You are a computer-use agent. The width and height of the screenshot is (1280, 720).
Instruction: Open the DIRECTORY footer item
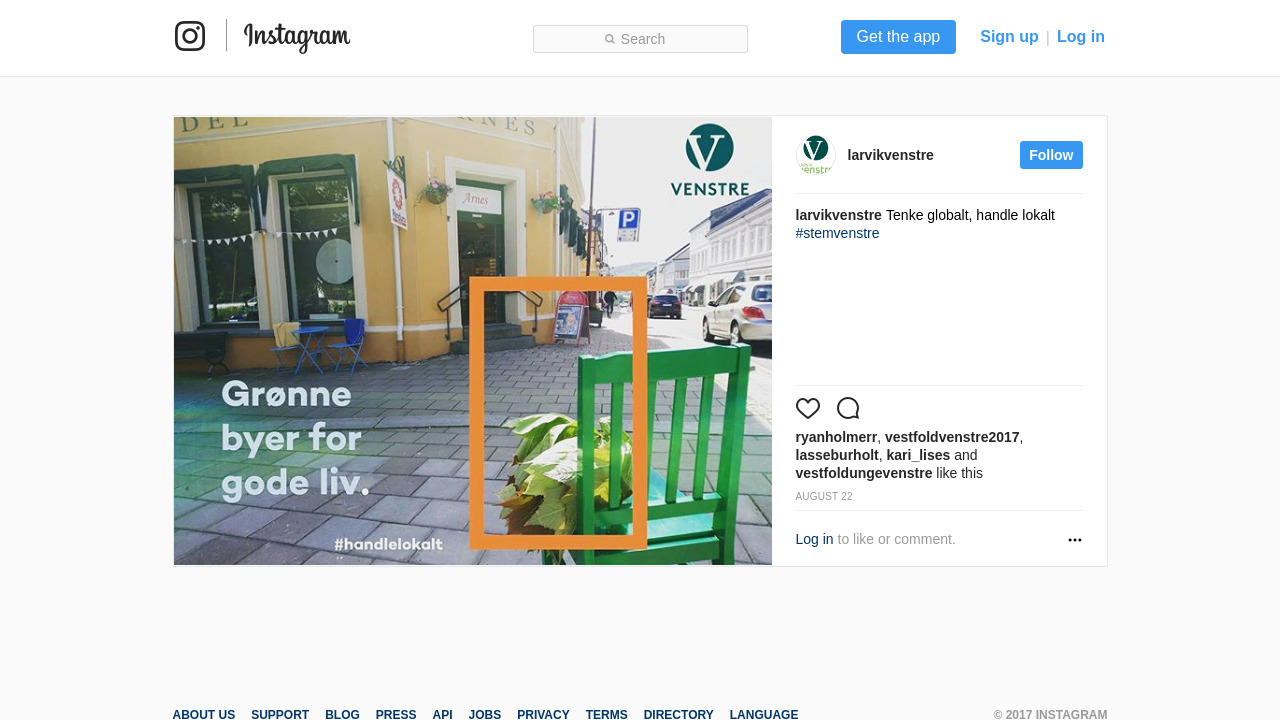(x=679, y=714)
